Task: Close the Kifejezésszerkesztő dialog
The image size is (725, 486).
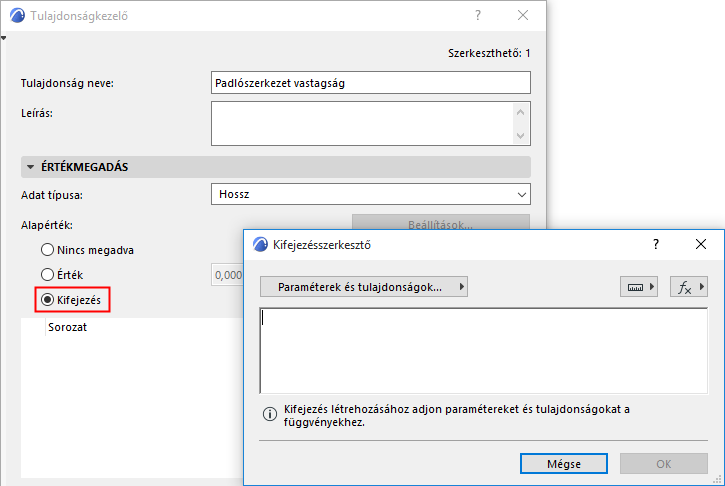Action: point(702,244)
